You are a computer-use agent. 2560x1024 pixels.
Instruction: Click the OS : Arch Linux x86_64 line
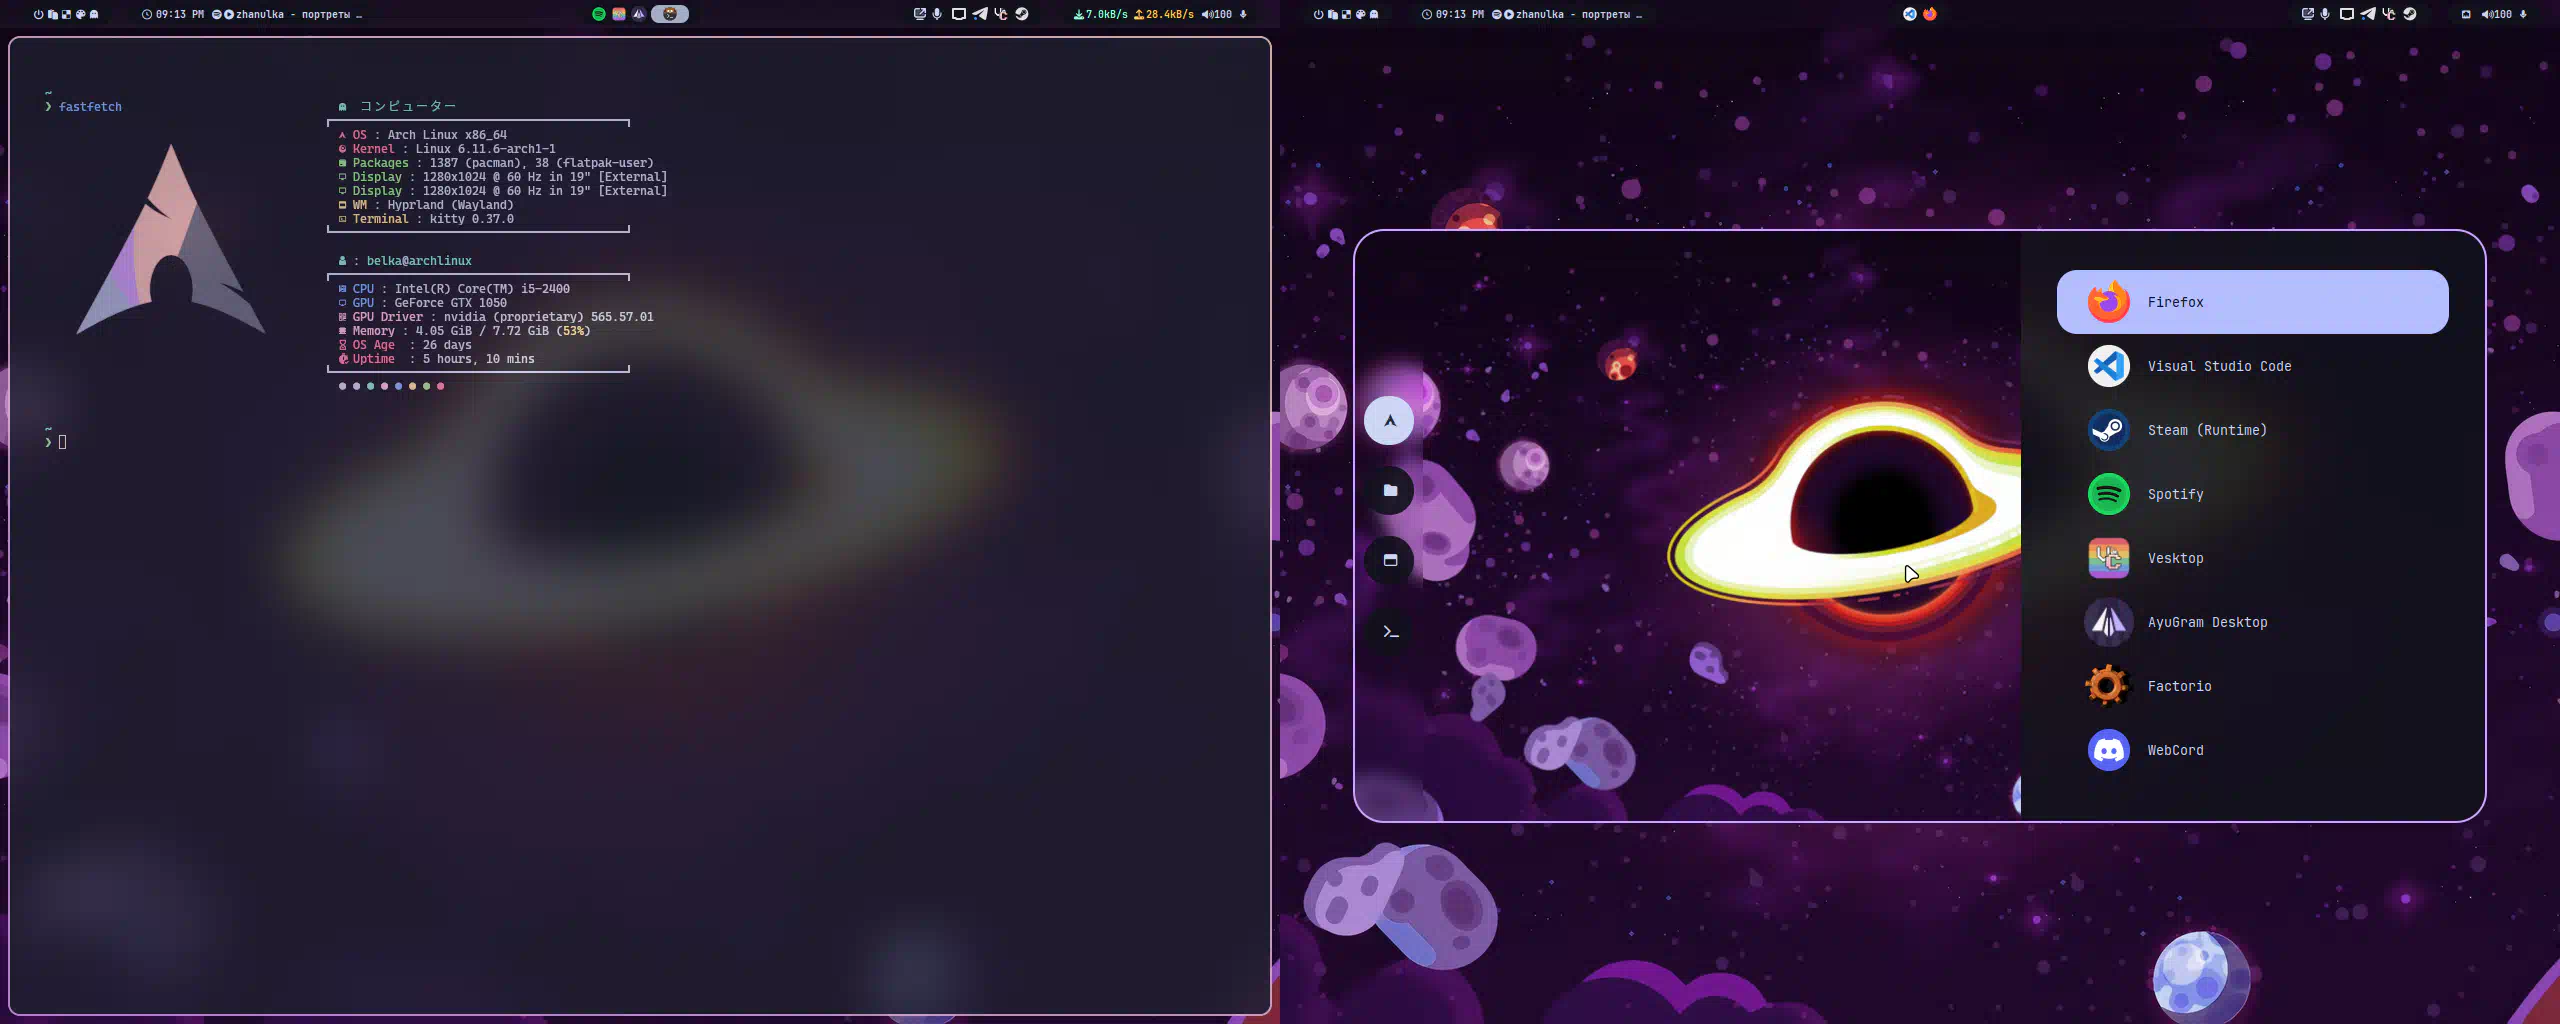pos(423,135)
